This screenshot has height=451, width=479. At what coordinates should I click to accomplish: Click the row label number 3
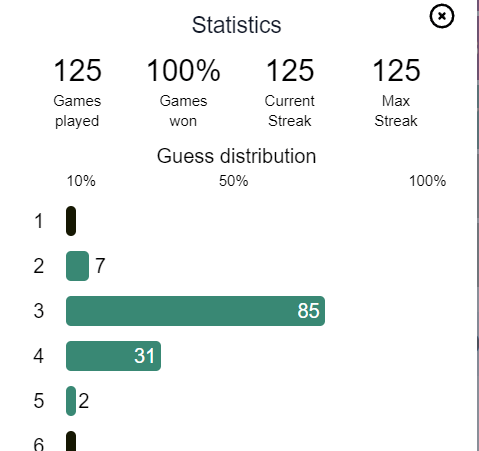click(x=39, y=311)
